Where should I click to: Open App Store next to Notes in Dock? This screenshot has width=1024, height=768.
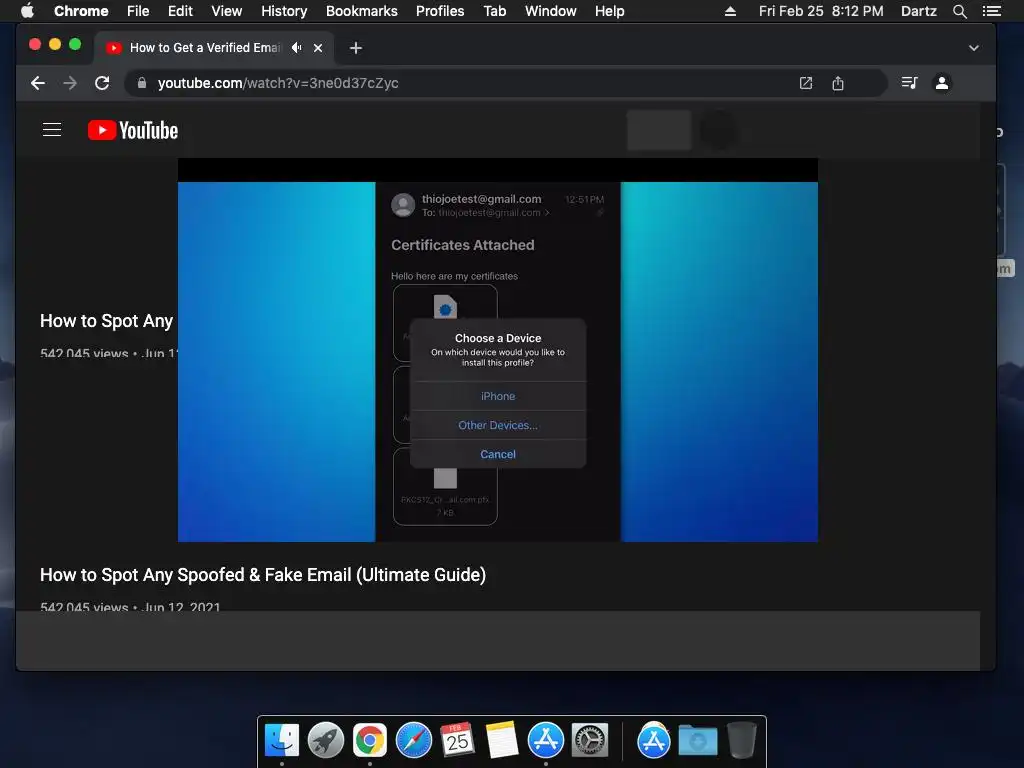(x=546, y=741)
